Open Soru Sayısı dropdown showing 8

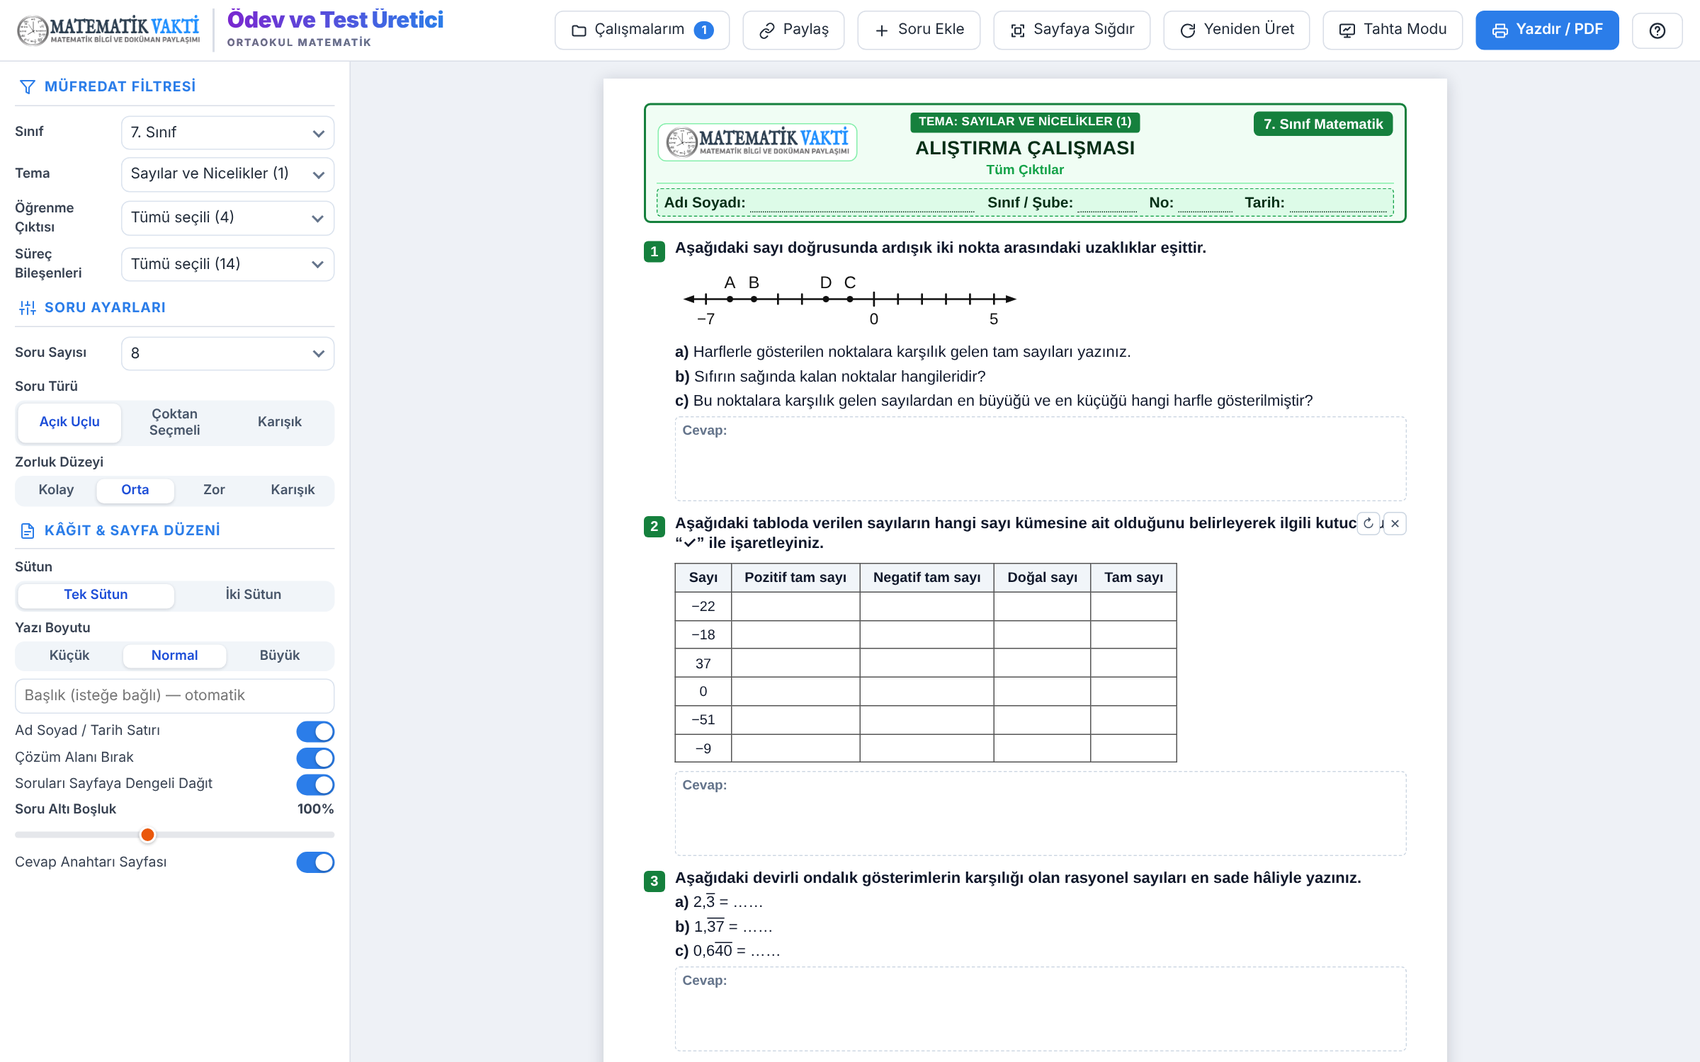click(227, 353)
